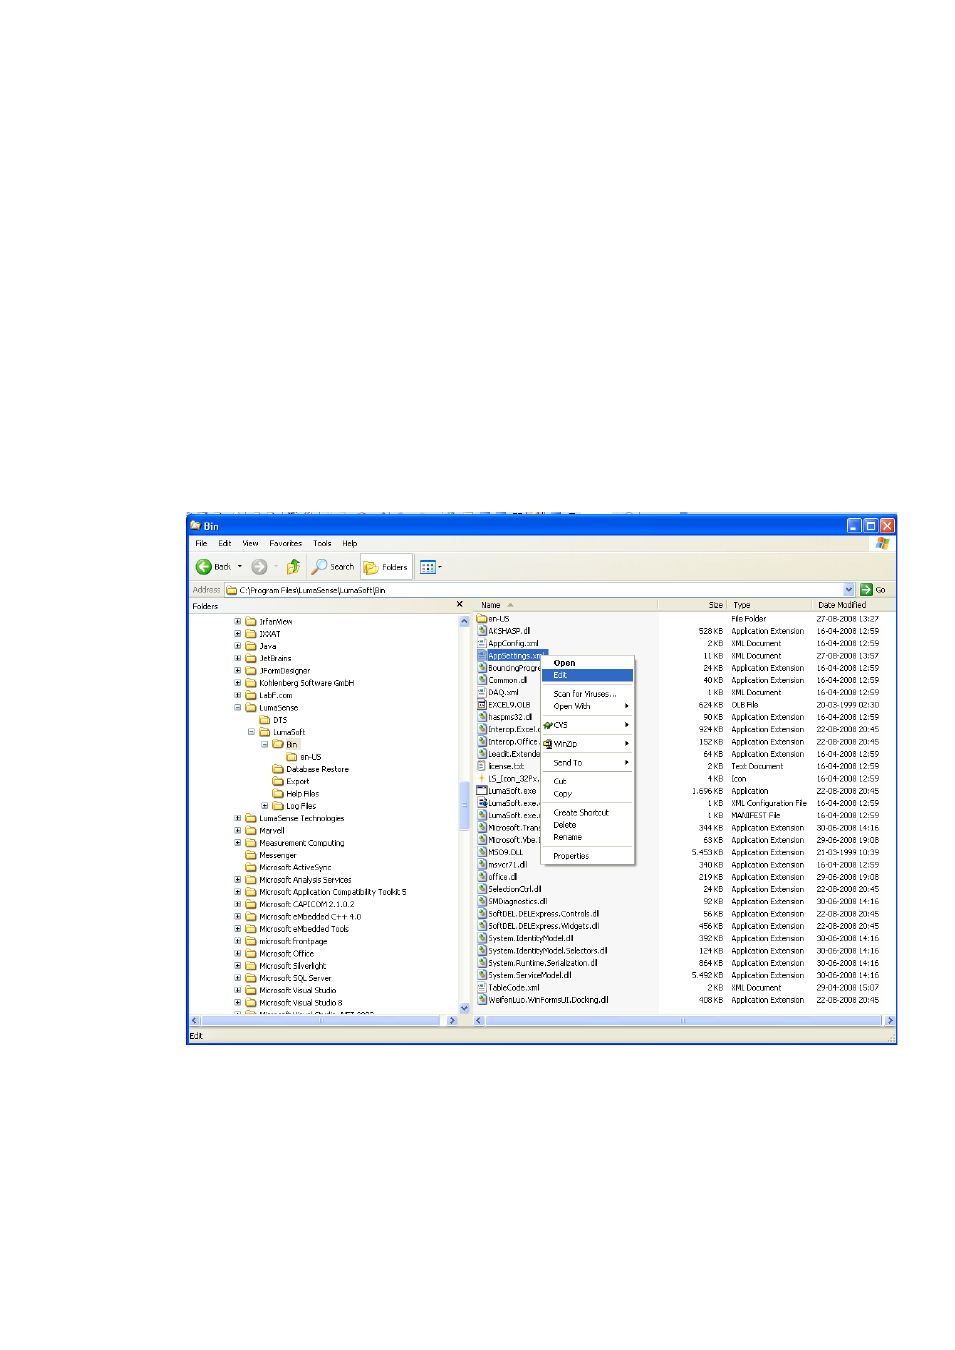Sort files by the Type column header
Viewport: 955px width, 1350px height.
[770, 605]
